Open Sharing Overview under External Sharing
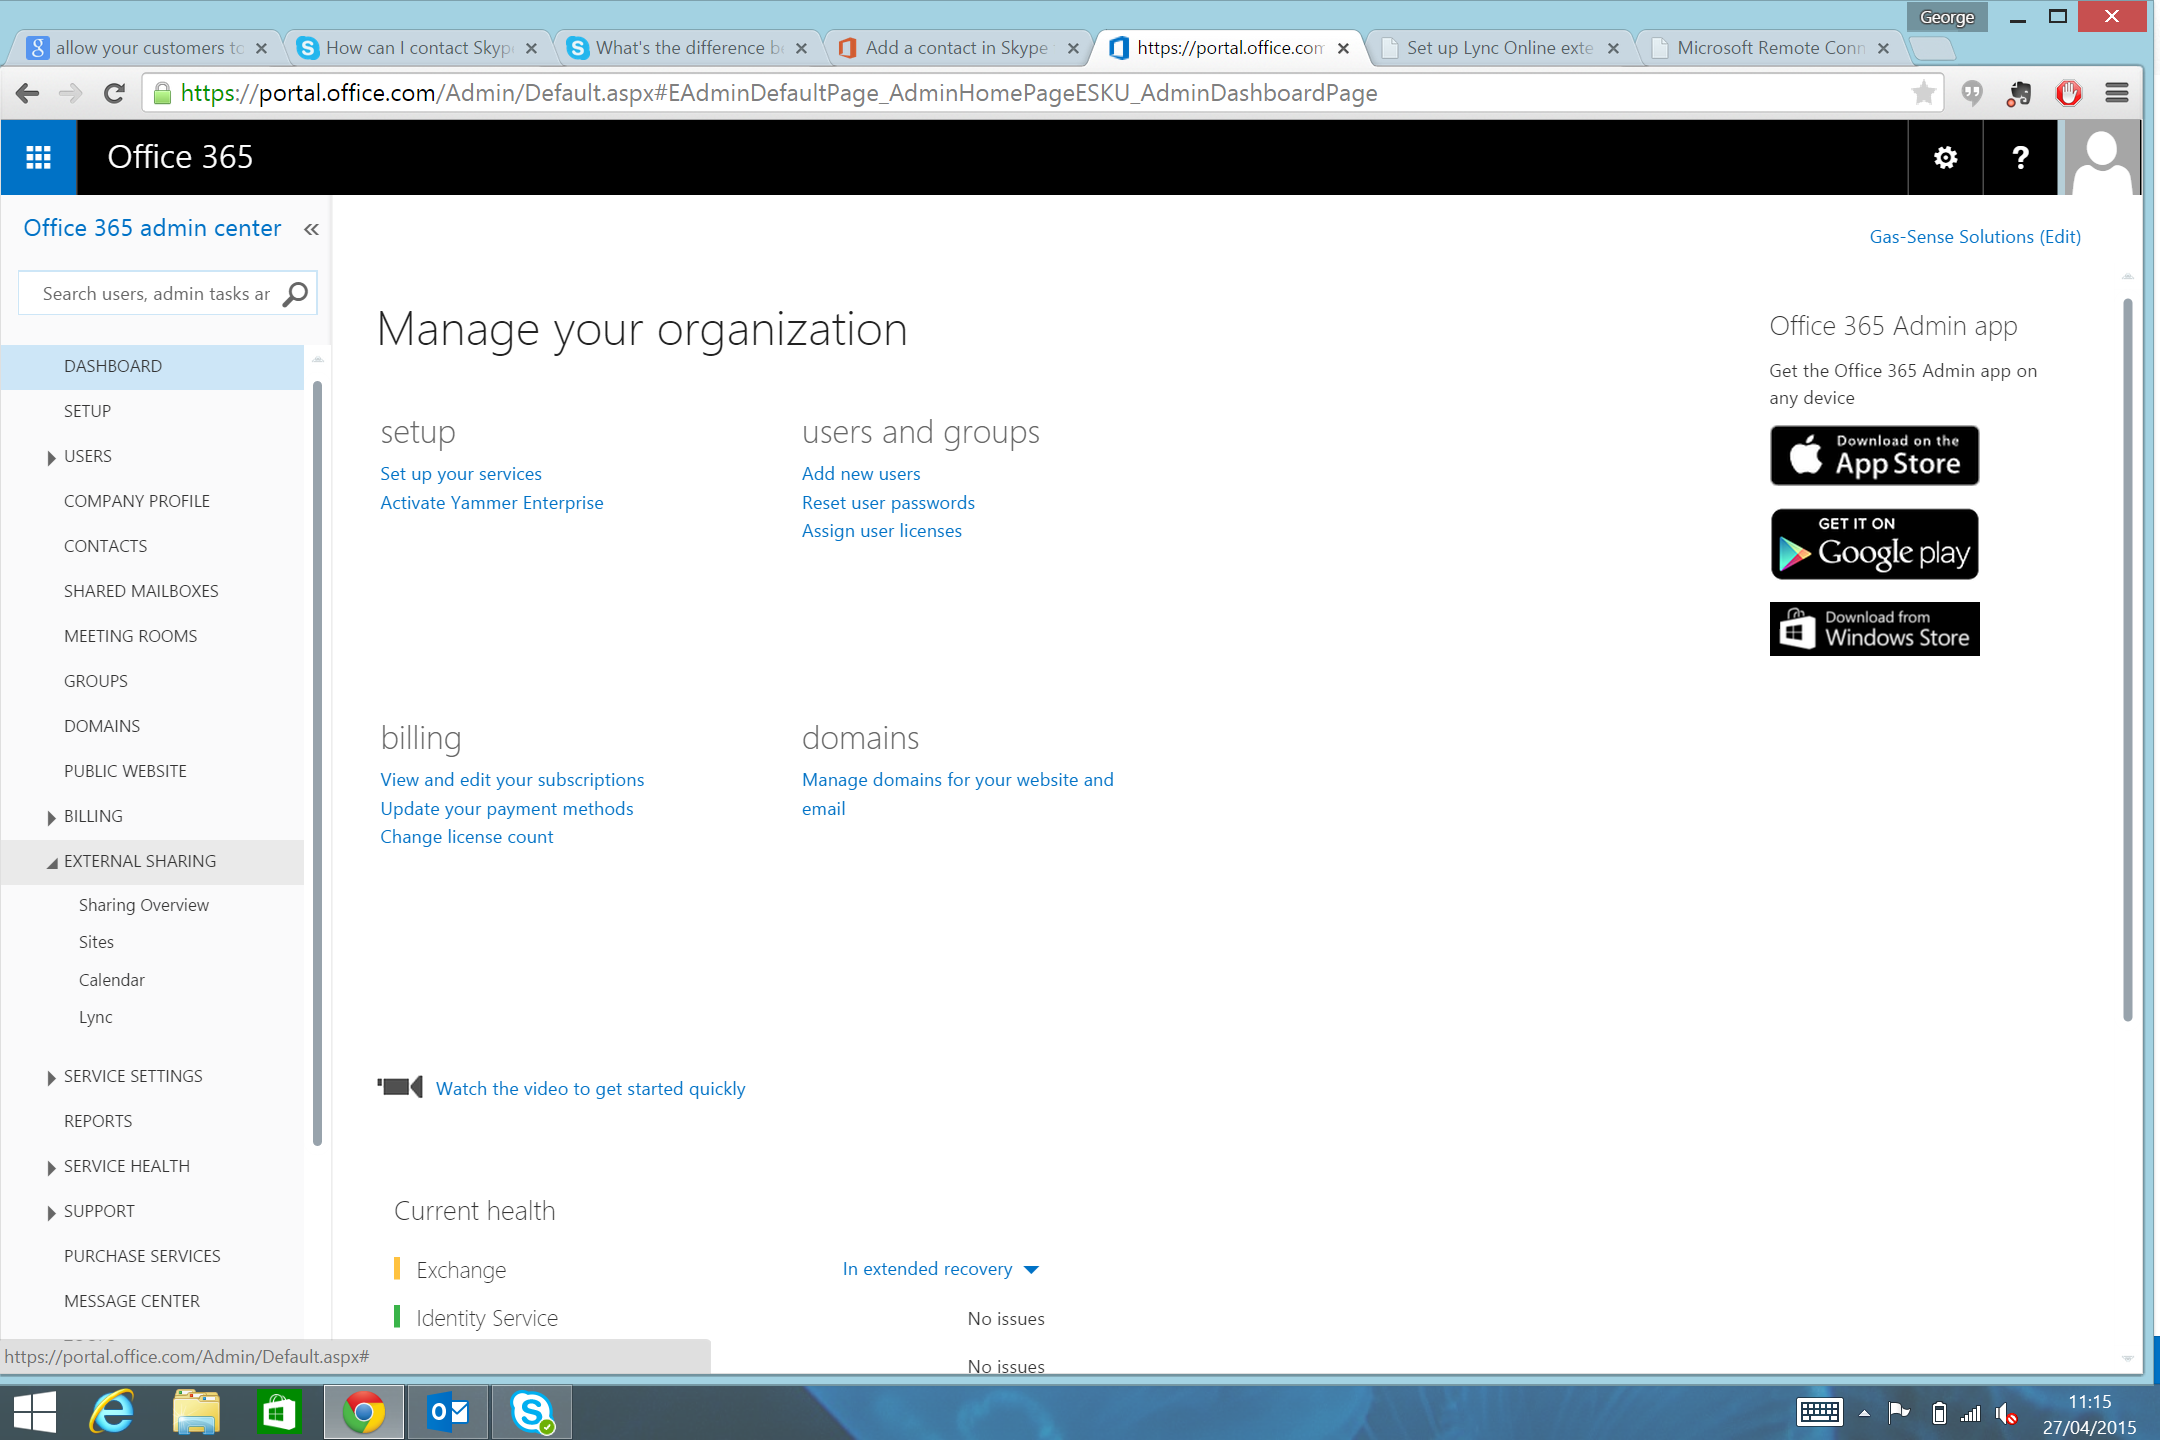The height and width of the screenshot is (1440, 2160). [x=144, y=905]
